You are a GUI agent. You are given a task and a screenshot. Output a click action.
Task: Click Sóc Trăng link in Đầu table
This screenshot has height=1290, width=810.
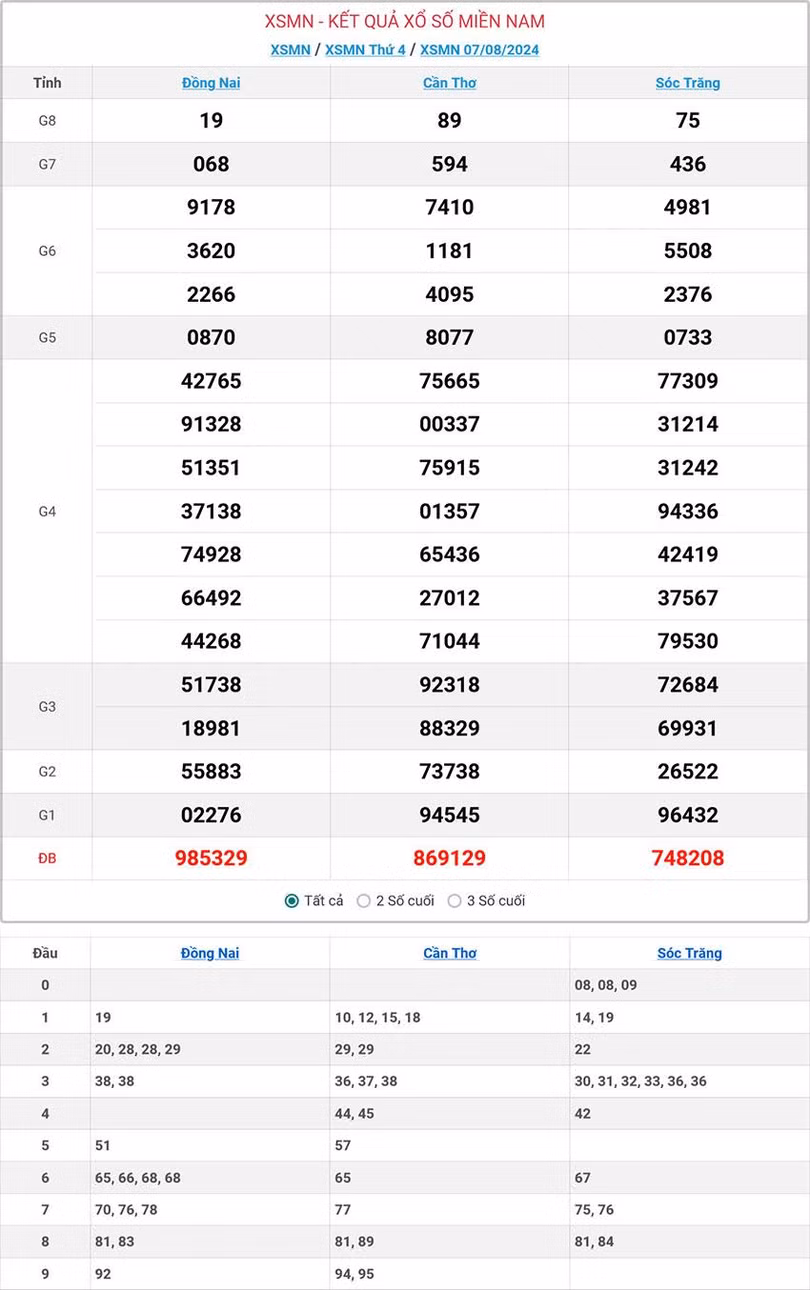(689, 953)
